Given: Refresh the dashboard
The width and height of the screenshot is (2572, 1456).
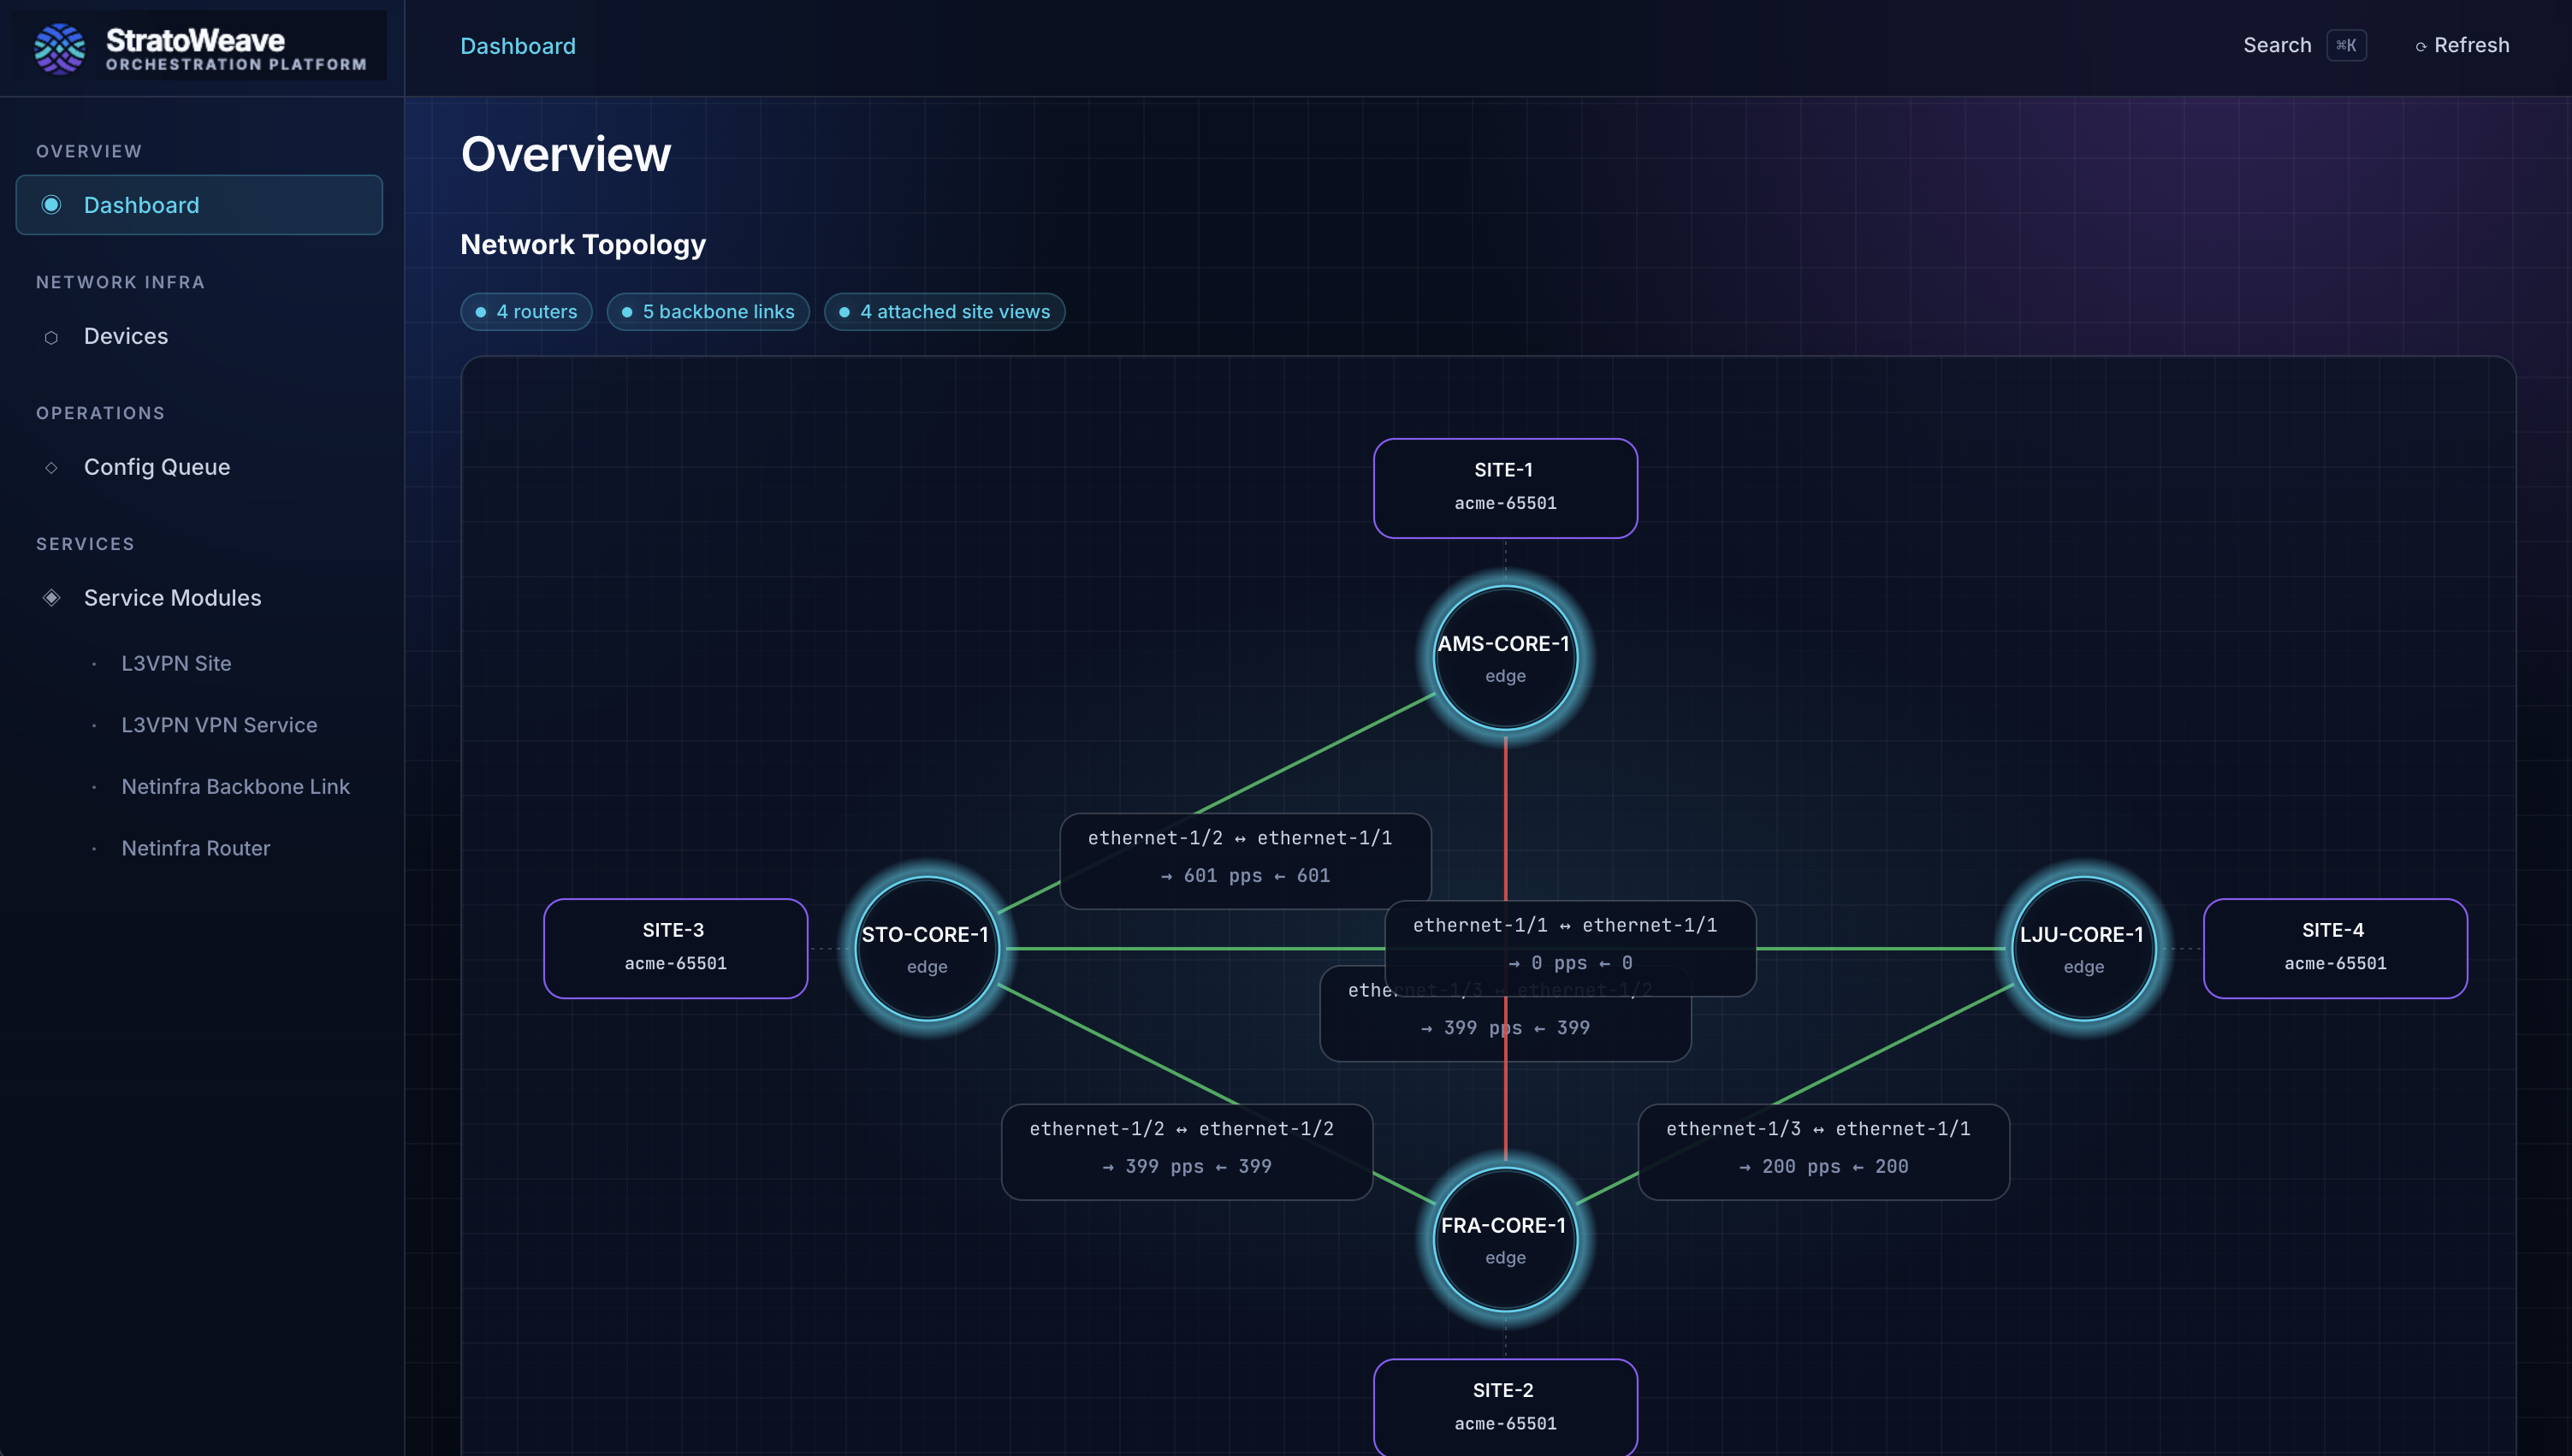Looking at the screenshot, I should point(2462,45).
